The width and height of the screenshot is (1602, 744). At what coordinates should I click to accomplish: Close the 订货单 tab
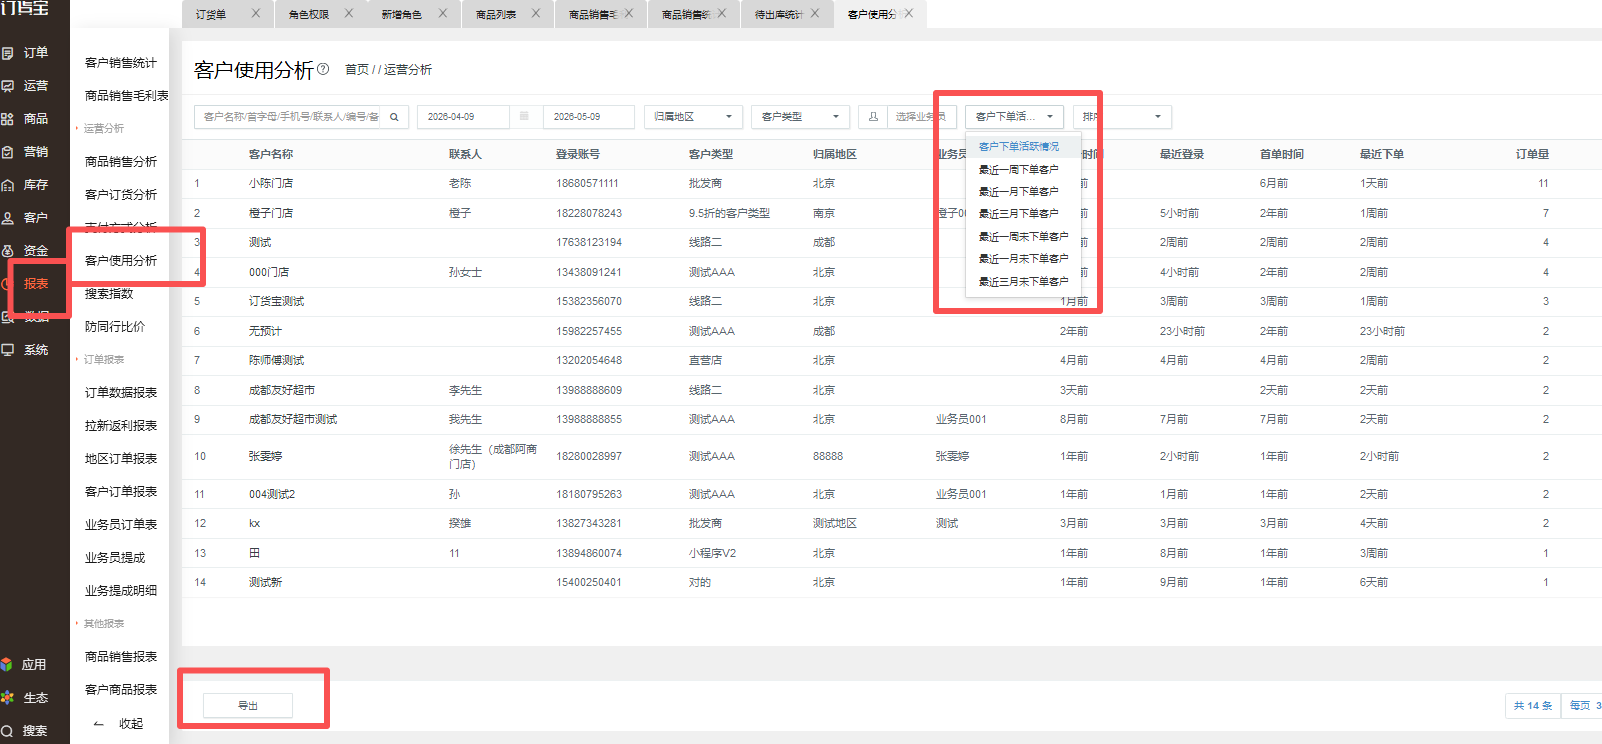click(x=256, y=13)
